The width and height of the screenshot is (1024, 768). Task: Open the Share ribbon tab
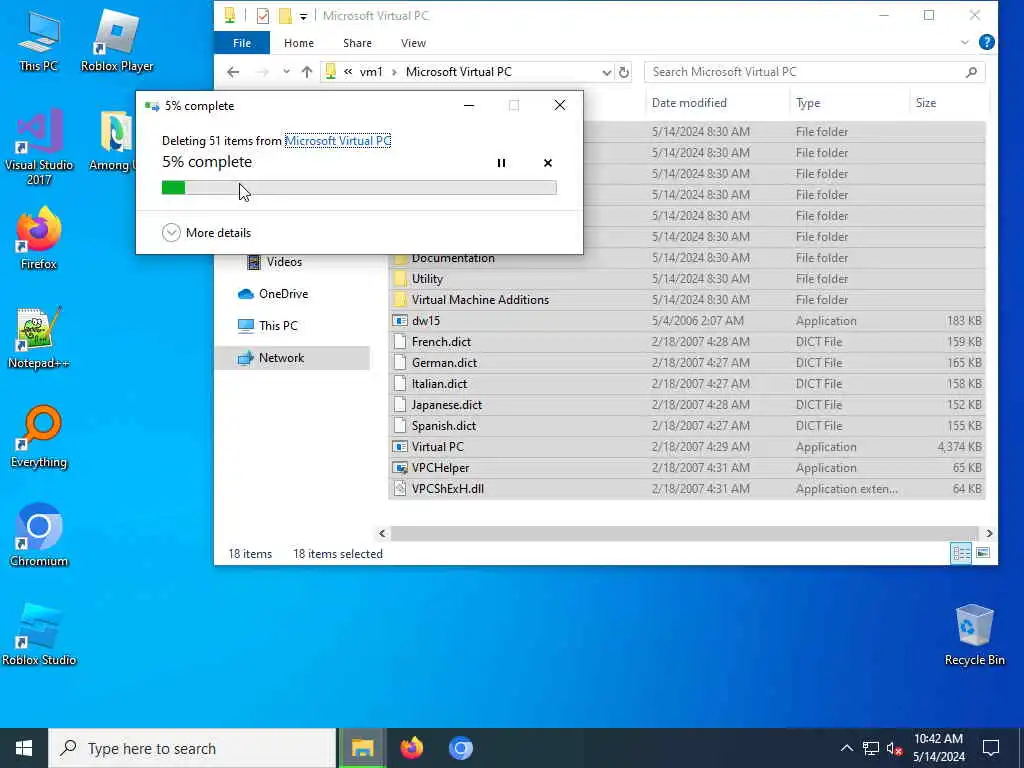(357, 43)
